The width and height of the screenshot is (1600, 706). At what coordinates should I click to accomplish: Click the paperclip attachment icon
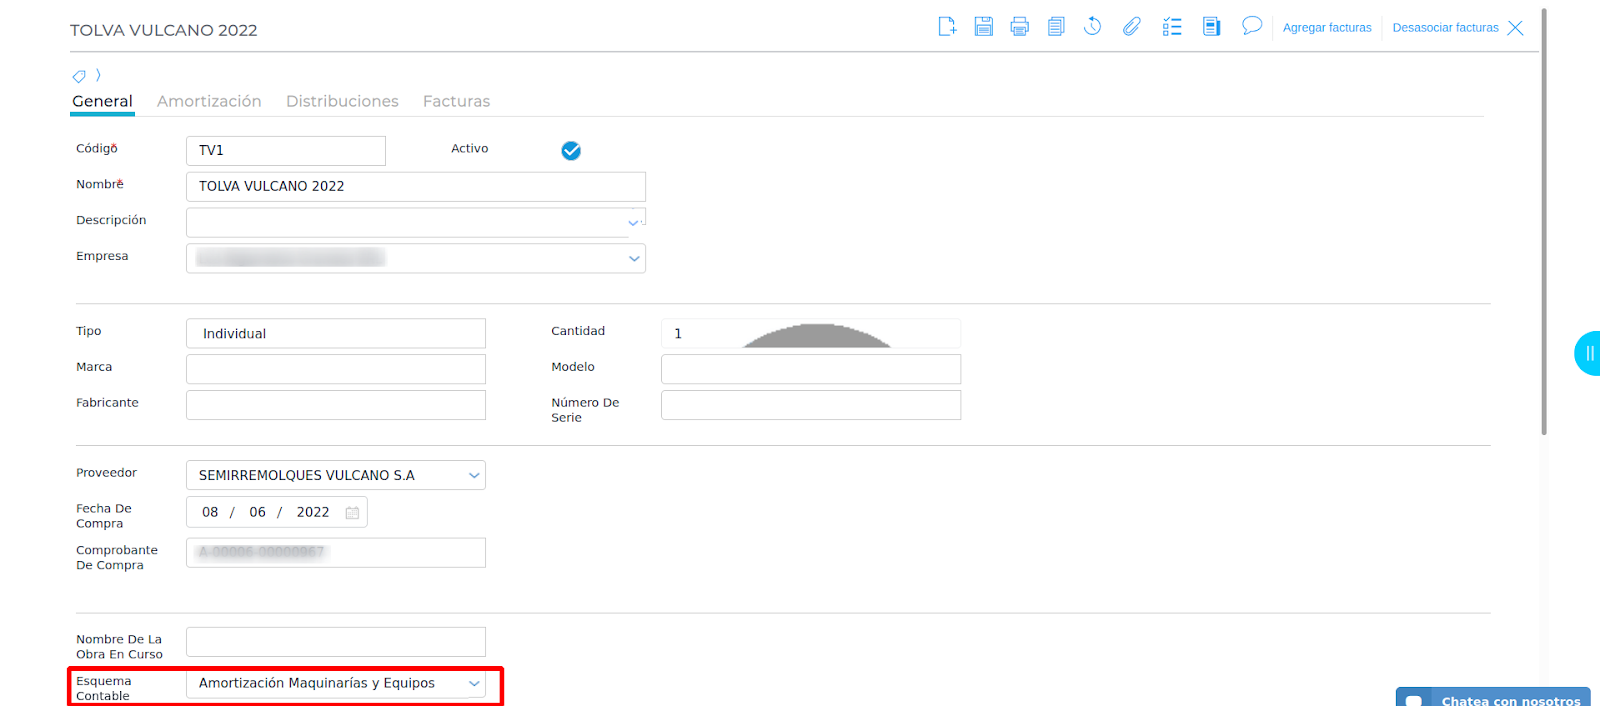tap(1131, 27)
